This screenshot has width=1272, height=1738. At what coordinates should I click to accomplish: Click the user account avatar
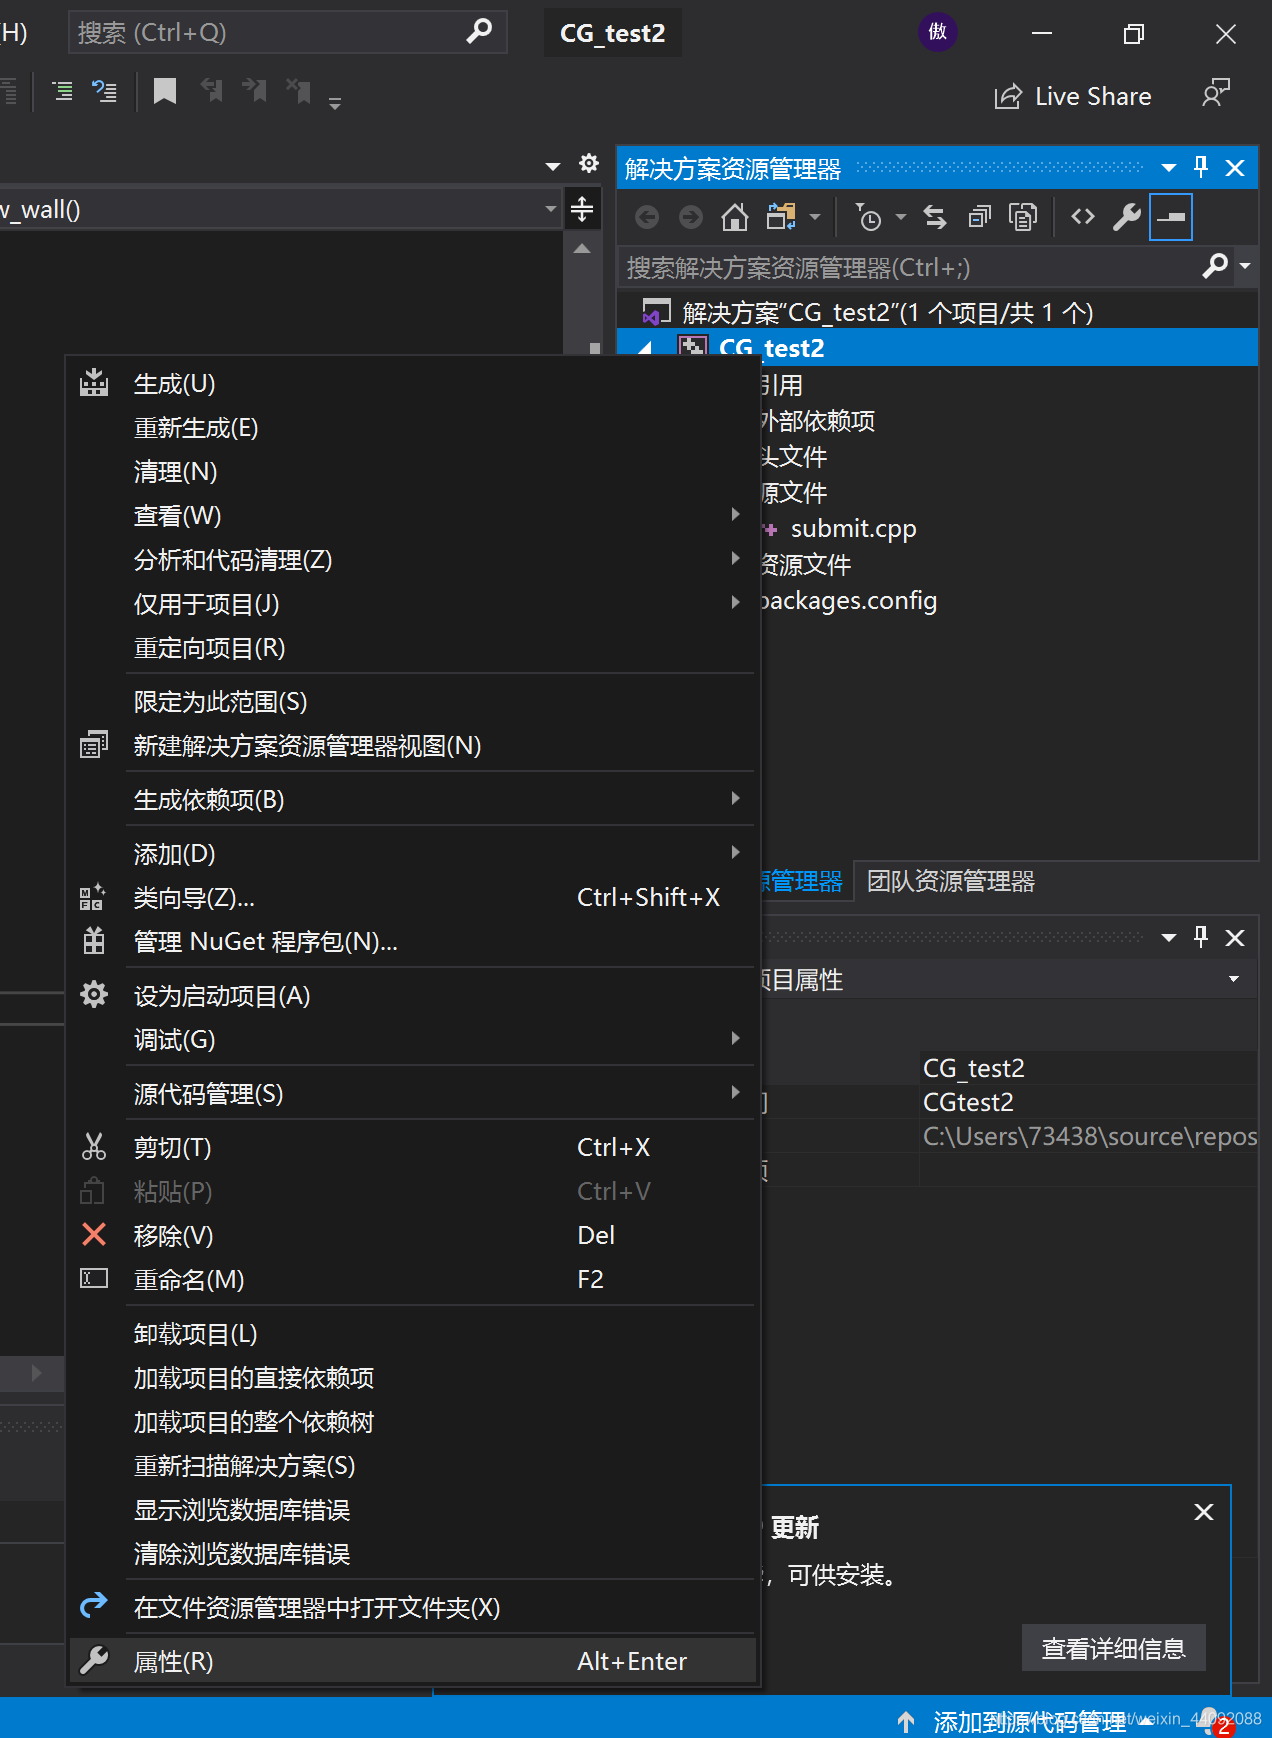[938, 32]
